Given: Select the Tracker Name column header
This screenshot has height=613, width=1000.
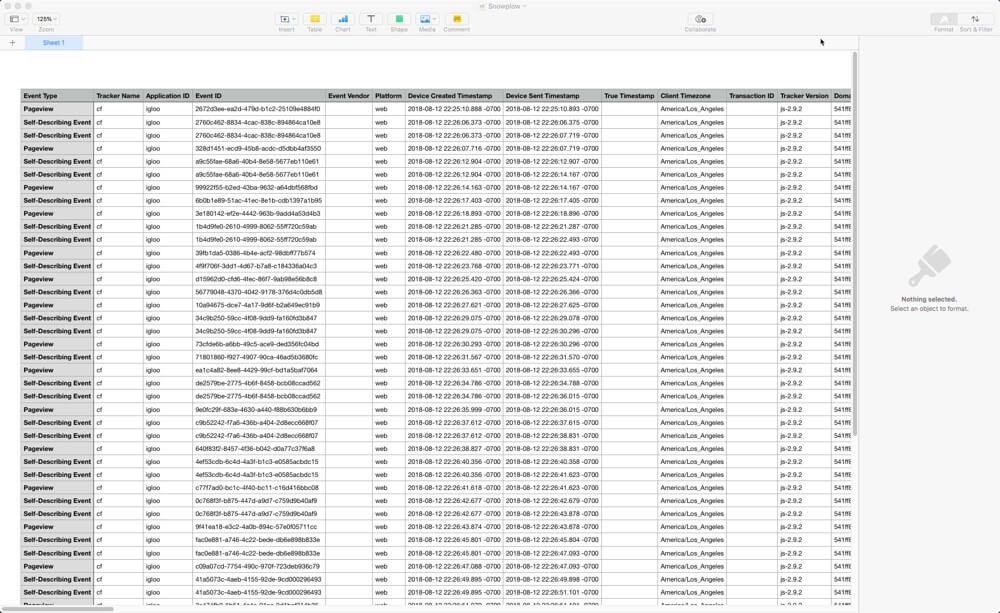Looking at the screenshot, I should click(x=118, y=96).
